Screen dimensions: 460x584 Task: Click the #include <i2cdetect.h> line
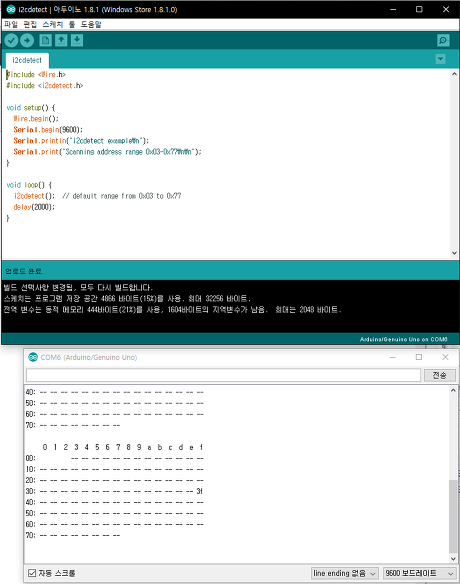(45, 86)
